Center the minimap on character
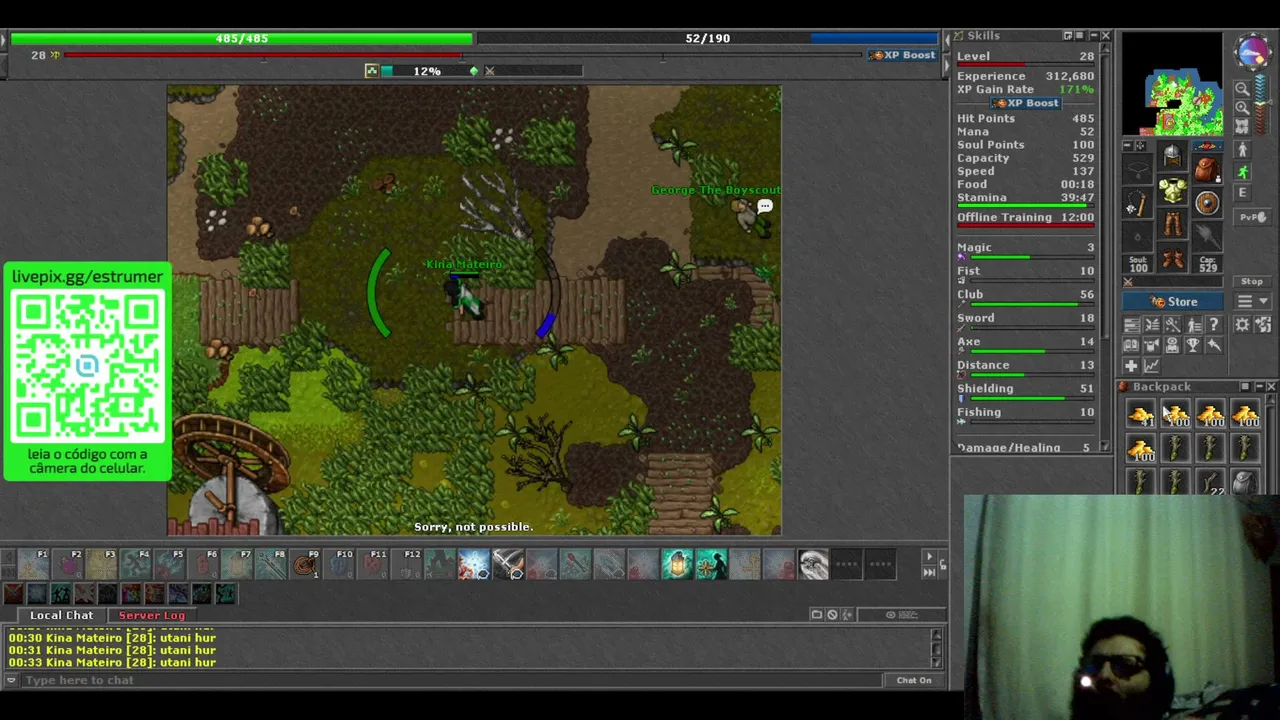Screen dimensions: 1280x720 point(1242,126)
